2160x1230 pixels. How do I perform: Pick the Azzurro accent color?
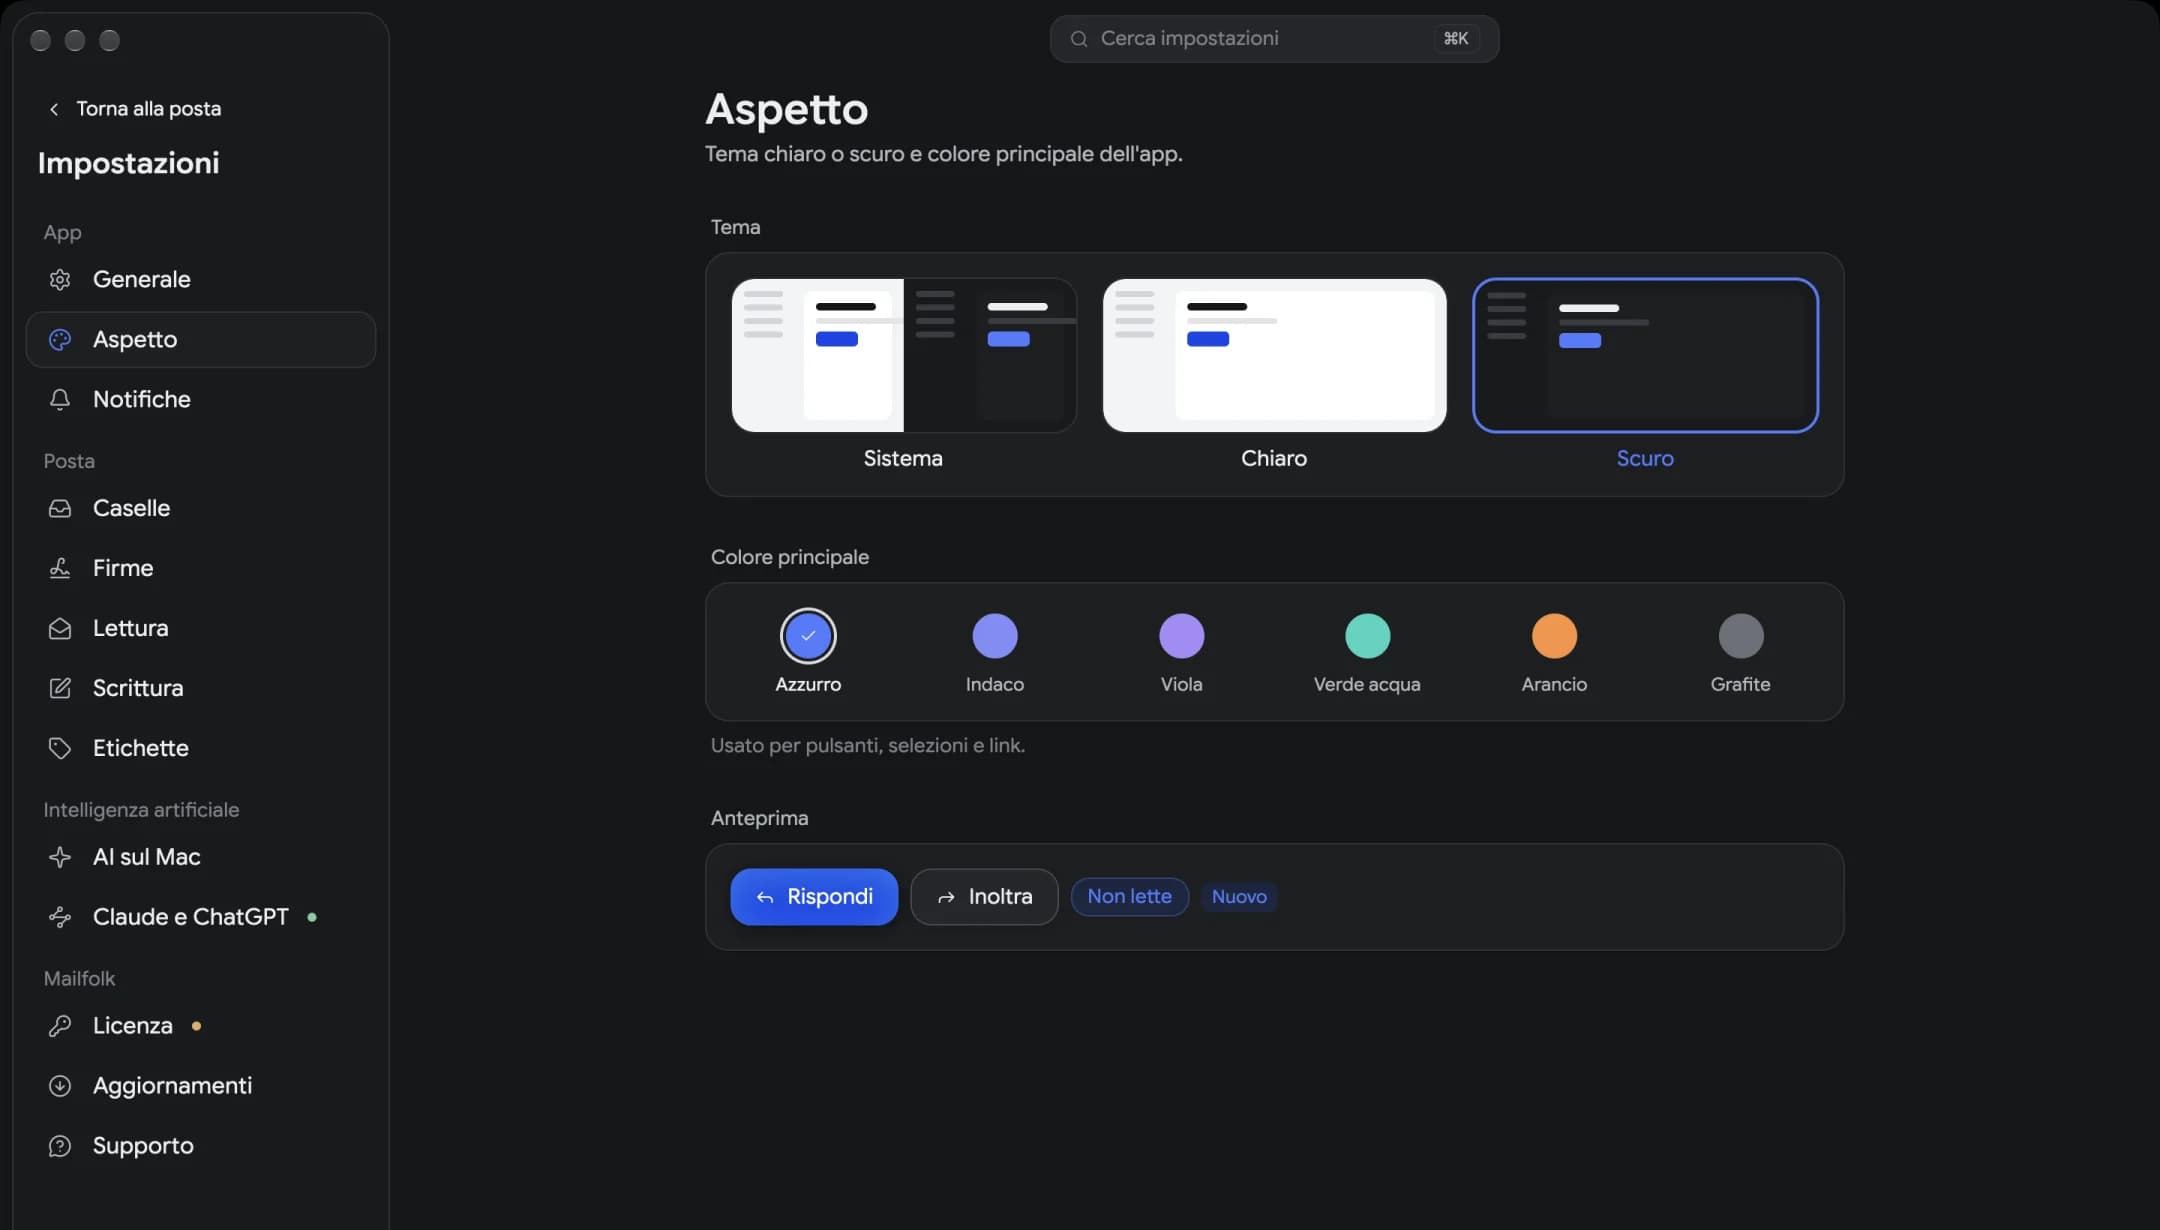tap(808, 636)
